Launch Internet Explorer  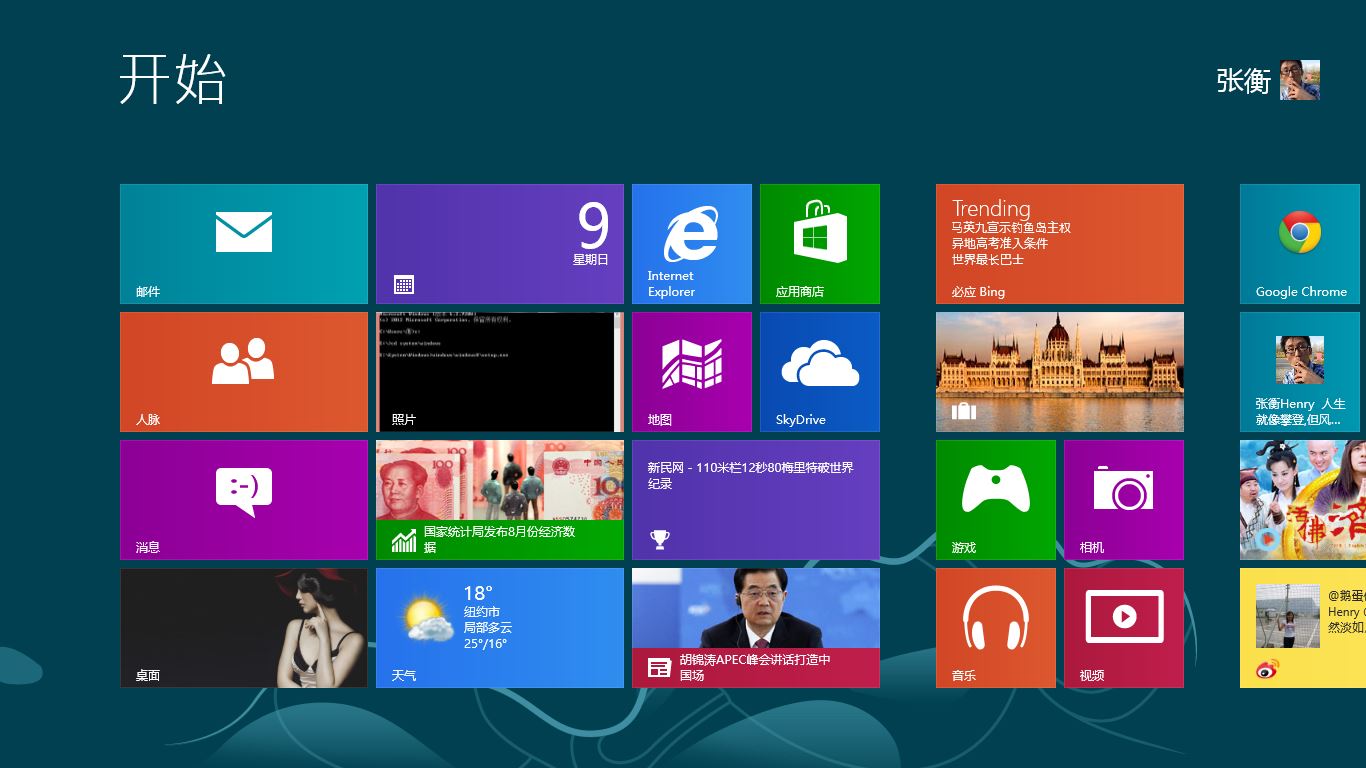pos(691,243)
